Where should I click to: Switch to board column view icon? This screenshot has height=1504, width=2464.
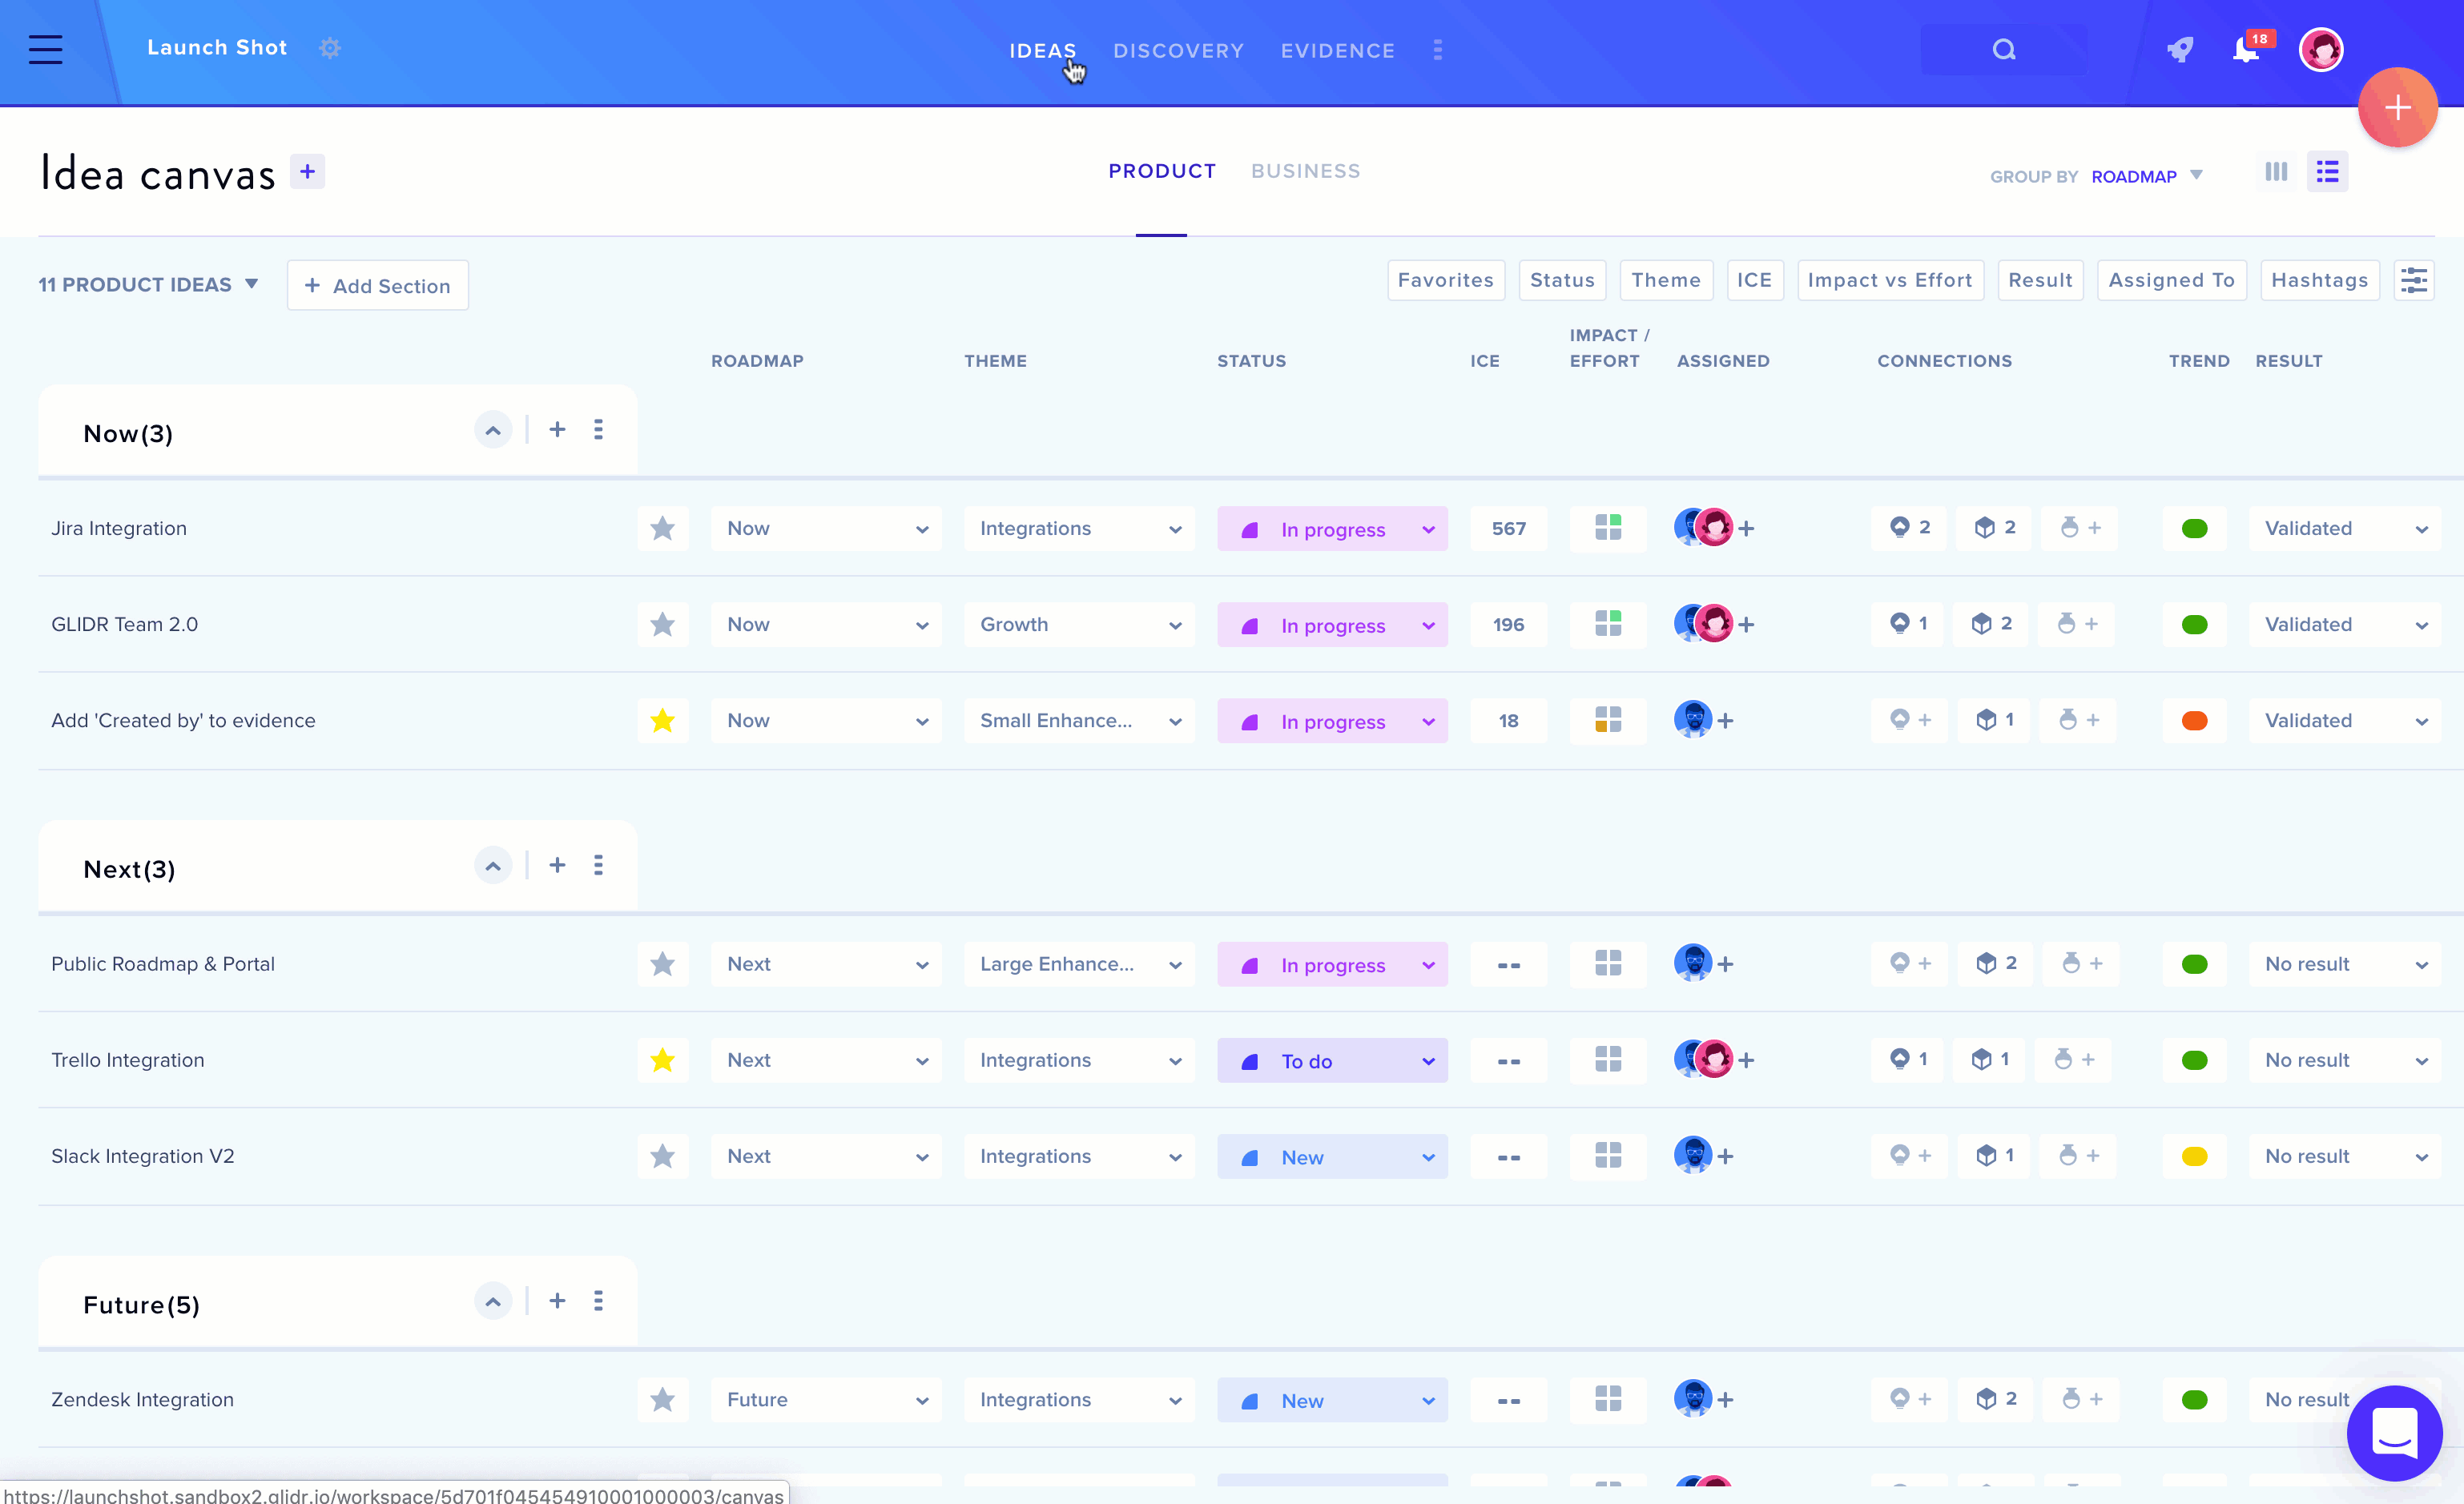(x=2276, y=172)
